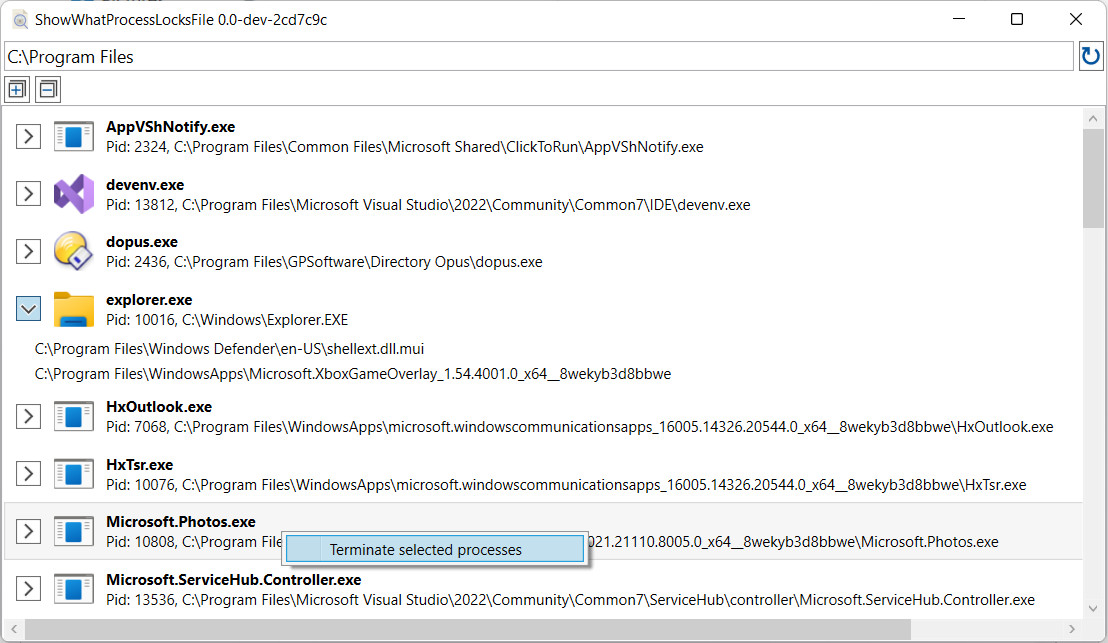Viewport: 1108px width, 643px height.
Task: Expand the HxOutlook.exe entry
Action: point(28,416)
